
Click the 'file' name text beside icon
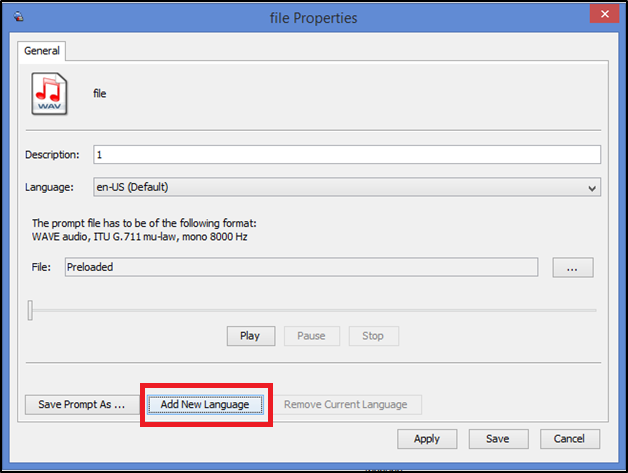tap(100, 94)
